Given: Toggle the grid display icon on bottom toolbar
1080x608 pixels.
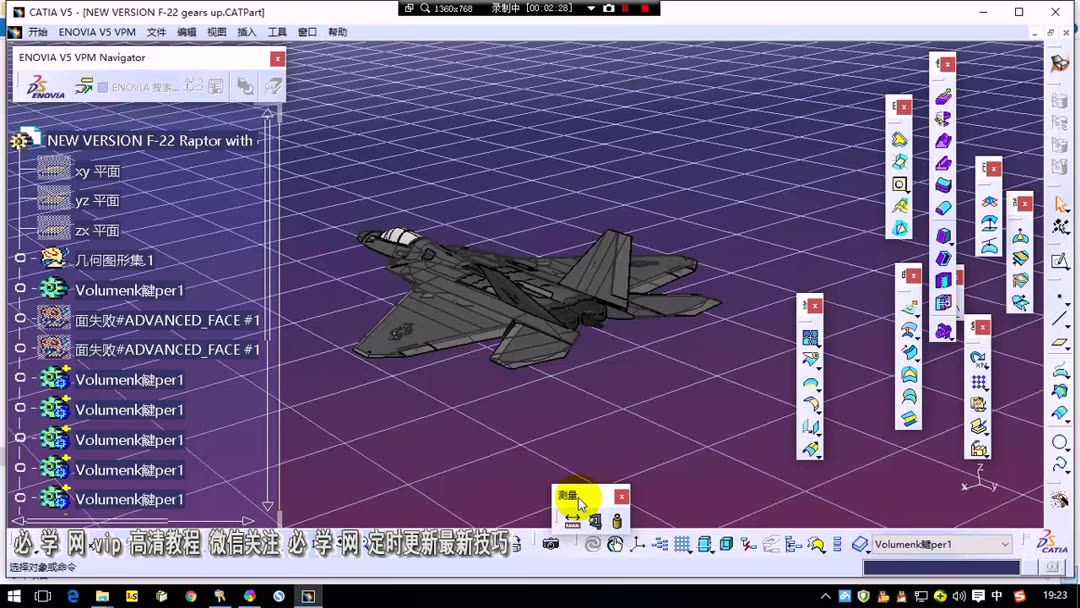Looking at the screenshot, I should coord(683,545).
